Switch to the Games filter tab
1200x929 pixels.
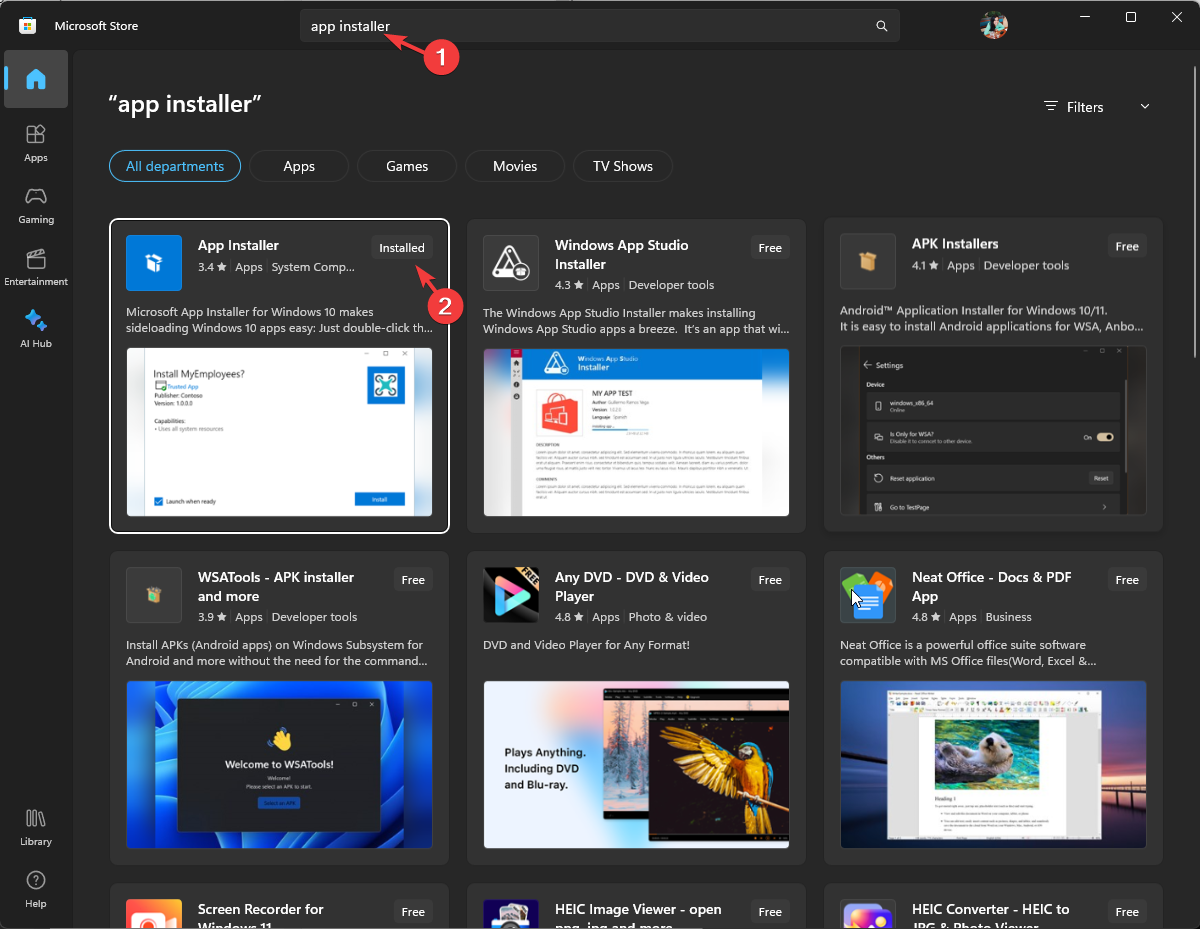point(406,165)
